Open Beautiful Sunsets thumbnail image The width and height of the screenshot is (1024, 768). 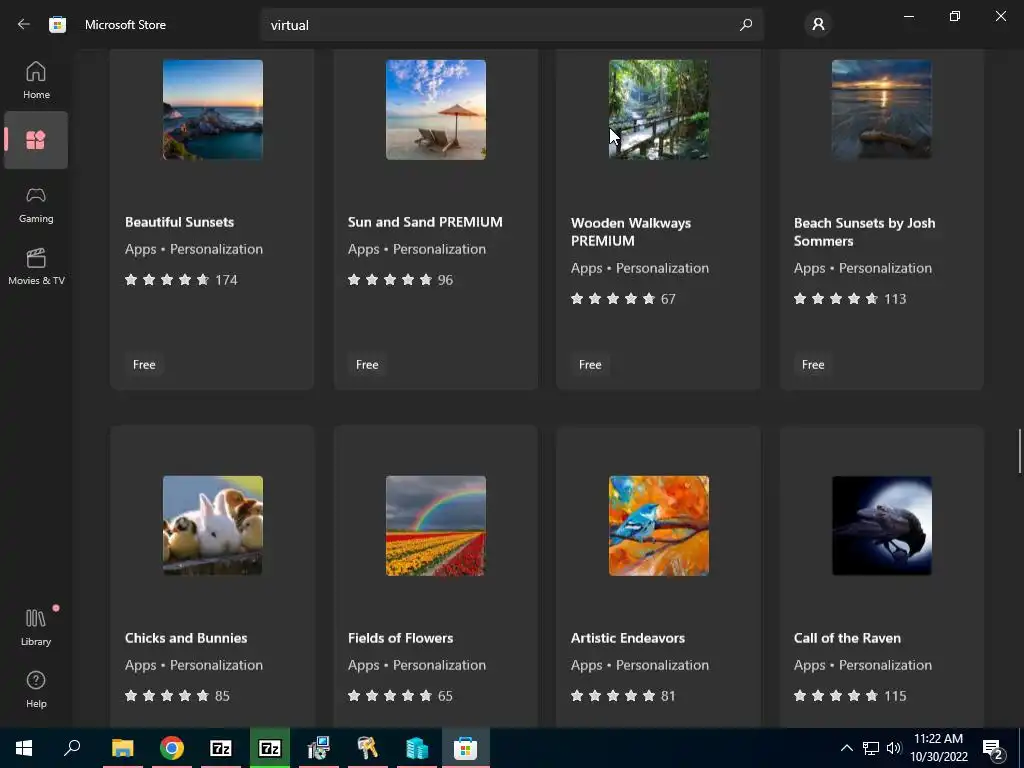pos(213,110)
